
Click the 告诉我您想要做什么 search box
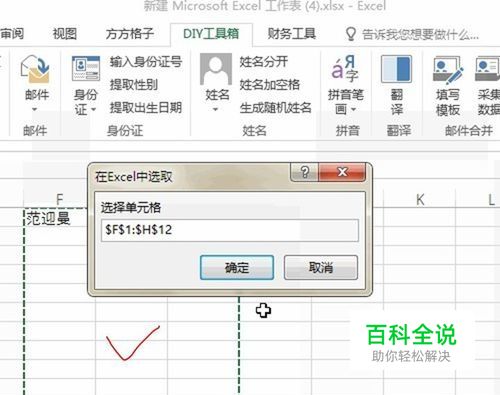tap(421, 34)
